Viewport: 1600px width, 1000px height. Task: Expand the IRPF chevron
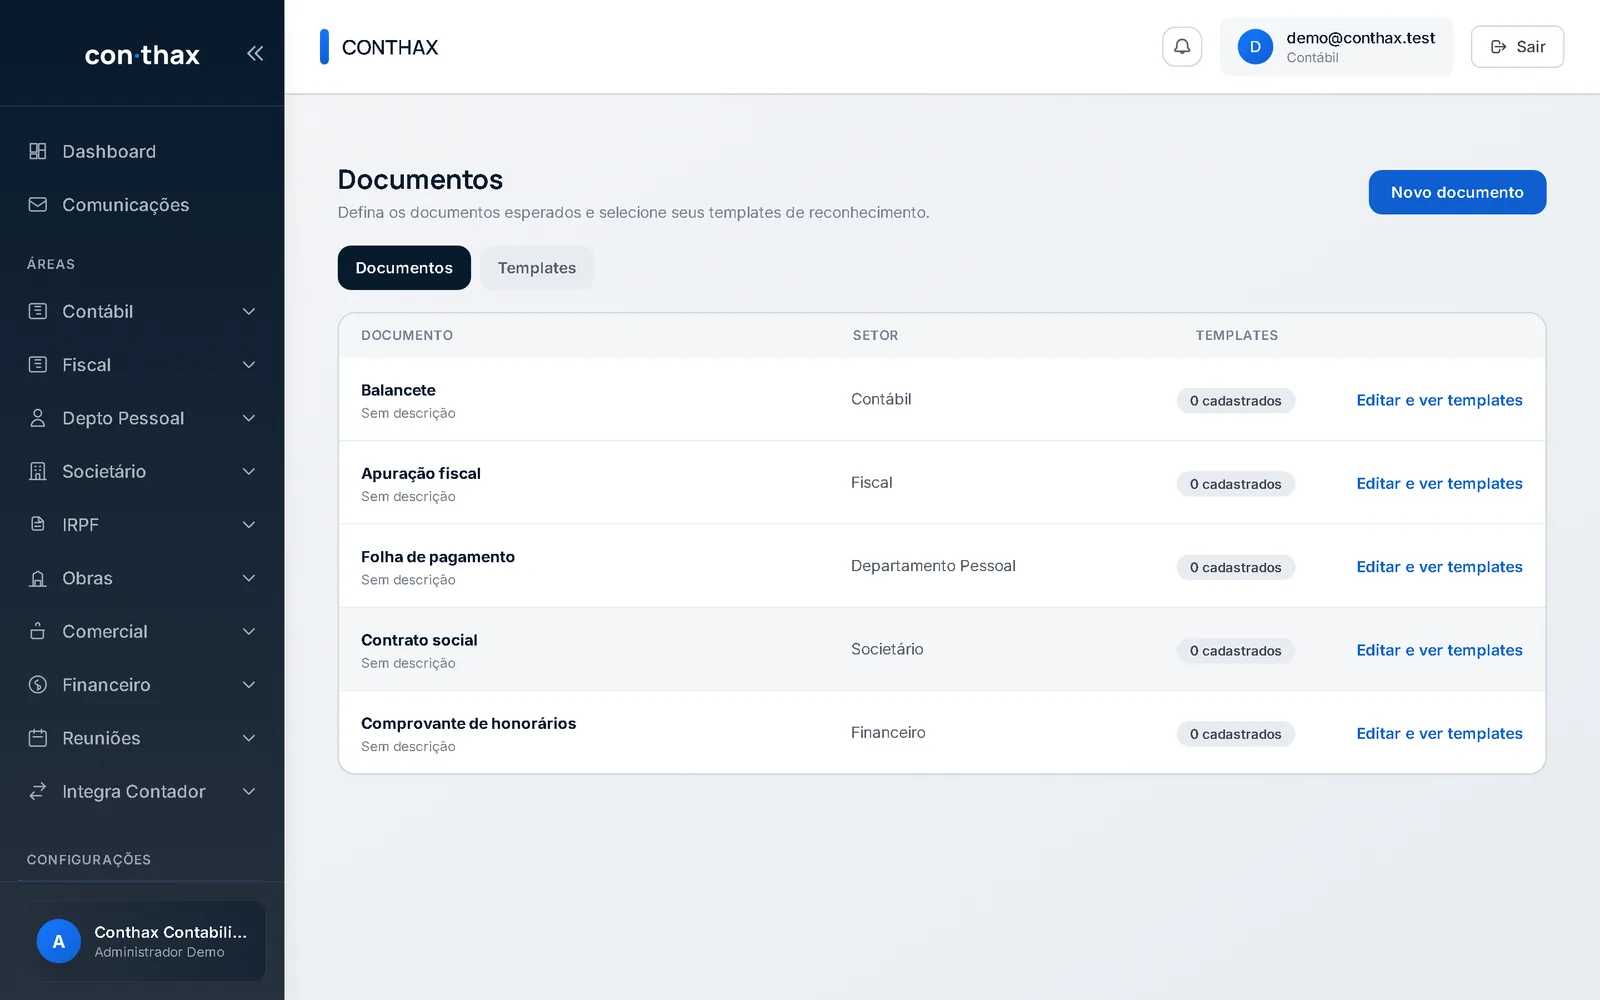coord(249,524)
